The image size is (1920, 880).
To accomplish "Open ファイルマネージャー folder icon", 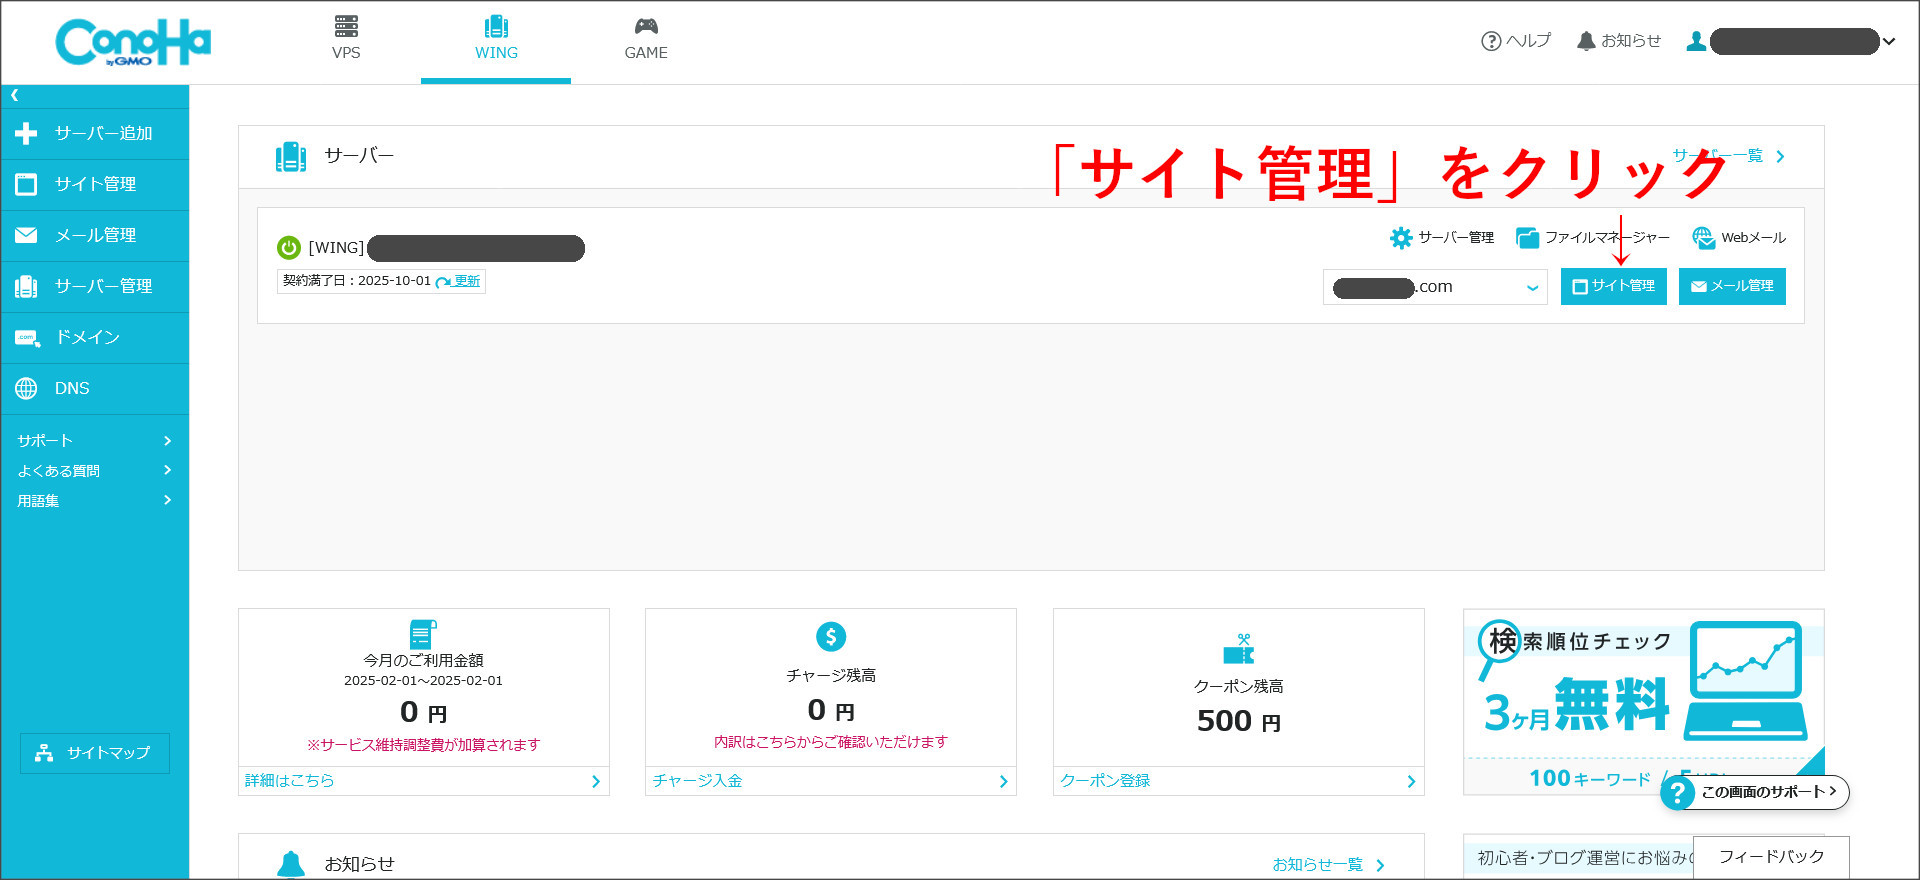I will tap(1527, 238).
